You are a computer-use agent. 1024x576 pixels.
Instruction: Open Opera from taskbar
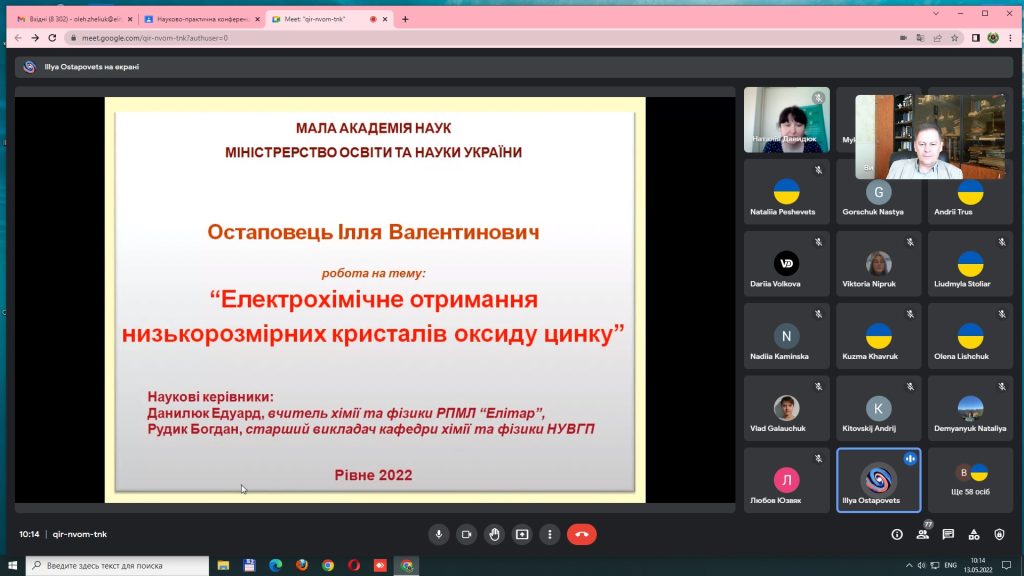[354, 565]
